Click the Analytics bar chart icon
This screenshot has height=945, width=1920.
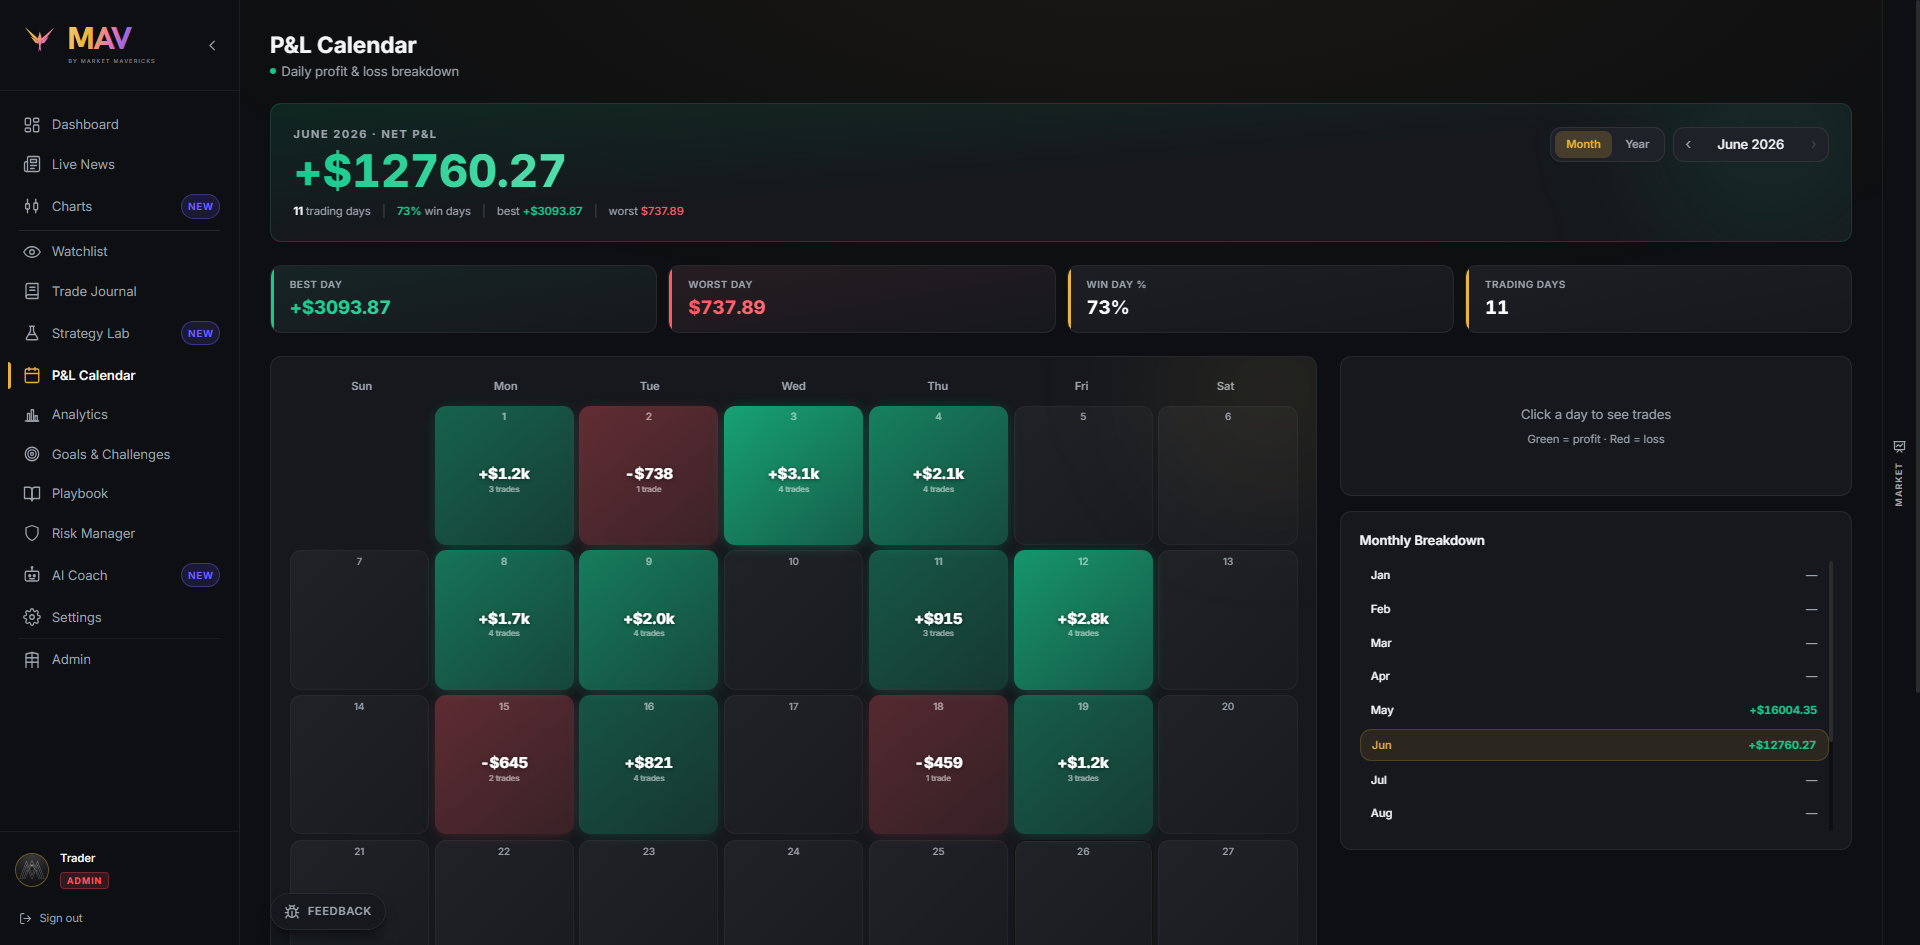pyautogui.click(x=32, y=415)
